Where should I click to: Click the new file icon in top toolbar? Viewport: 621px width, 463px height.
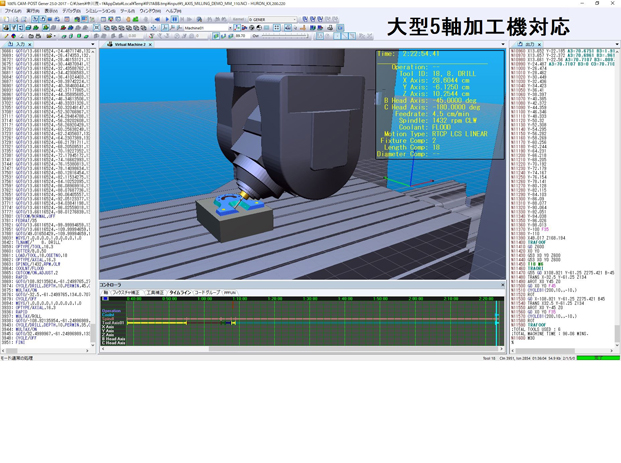coord(6,19)
